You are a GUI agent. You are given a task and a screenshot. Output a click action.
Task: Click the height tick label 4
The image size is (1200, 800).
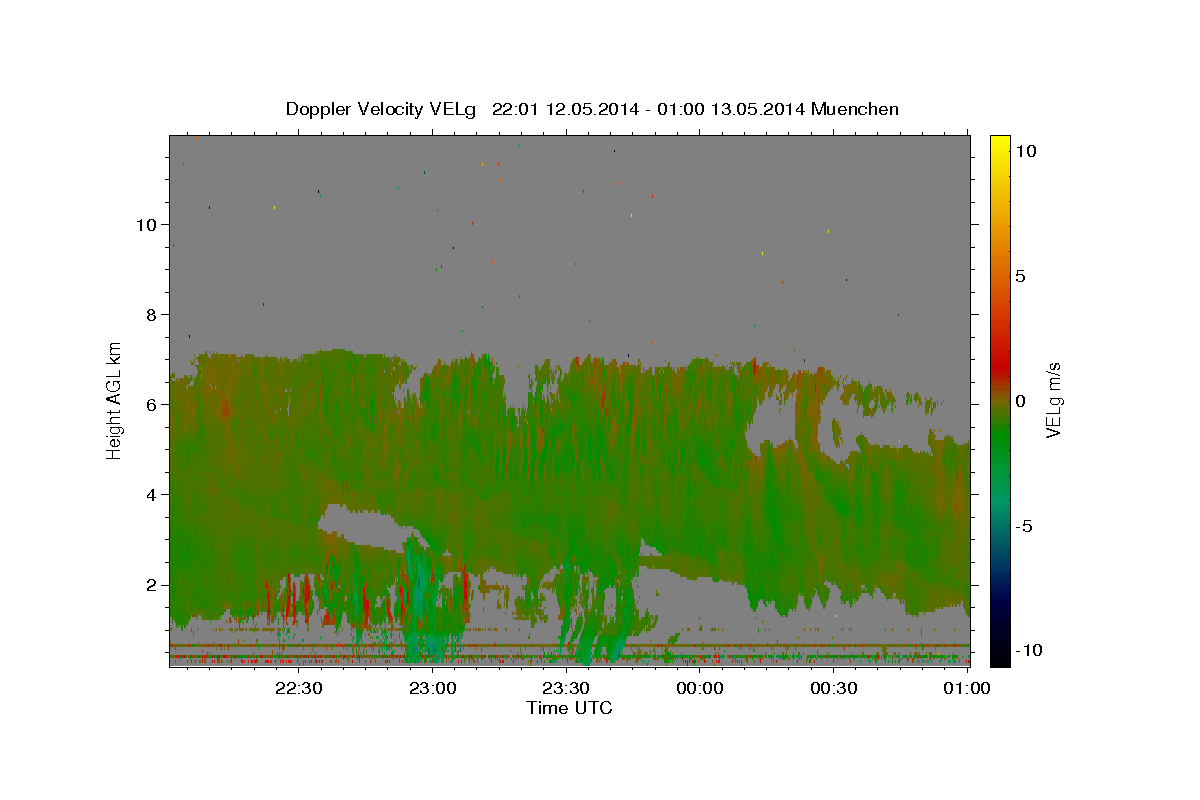click(x=151, y=494)
